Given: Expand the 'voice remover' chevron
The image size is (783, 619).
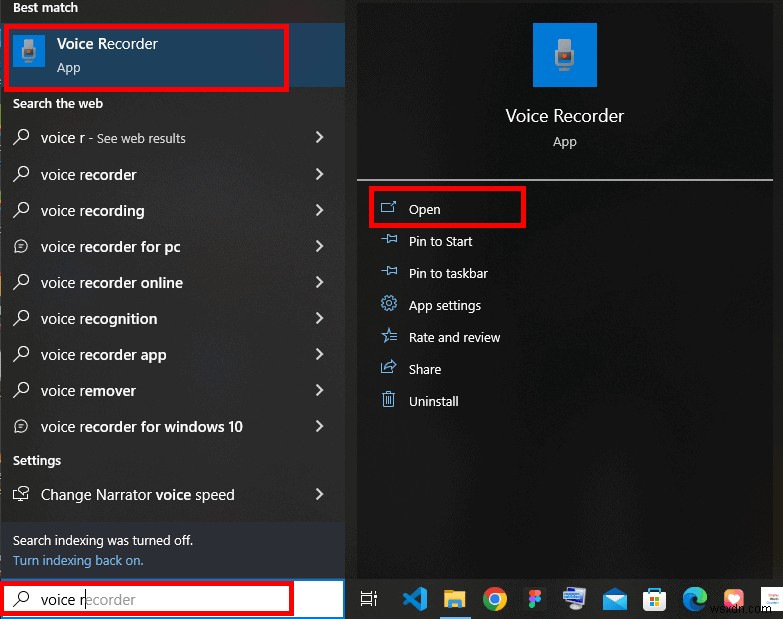Looking at the screenshot, I should [320, 390].
